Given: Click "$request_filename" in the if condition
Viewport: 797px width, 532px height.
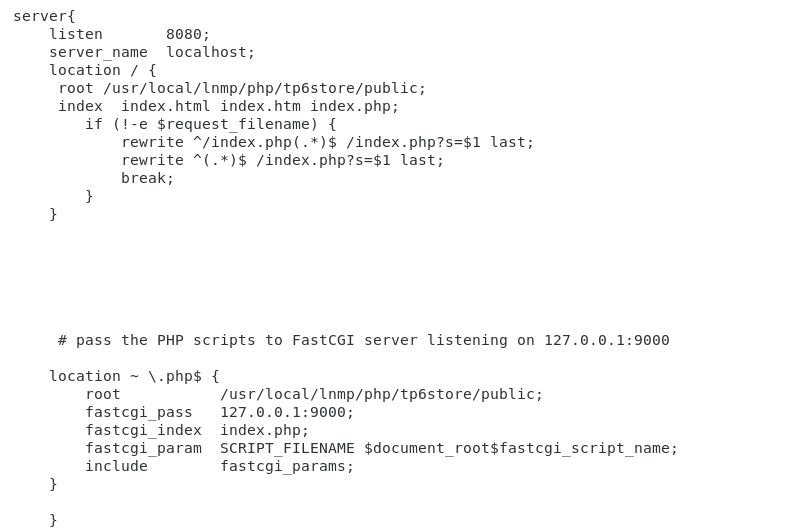Looking at the screenshot, I should point(233,124).
